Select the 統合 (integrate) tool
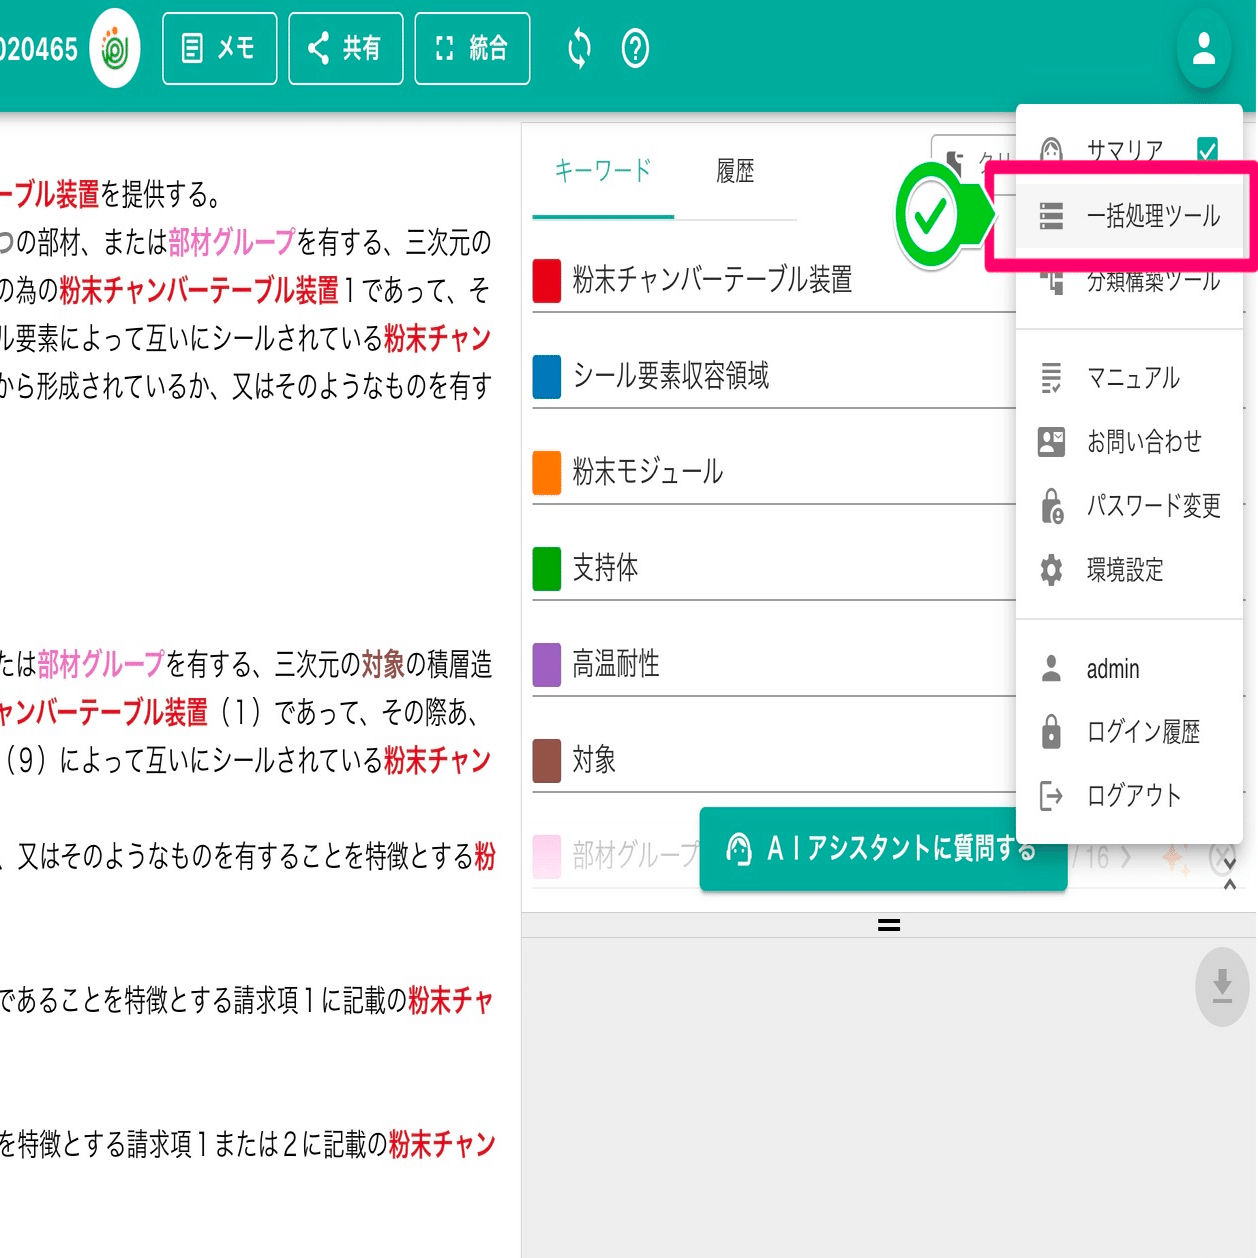 [x=472, y=47]
